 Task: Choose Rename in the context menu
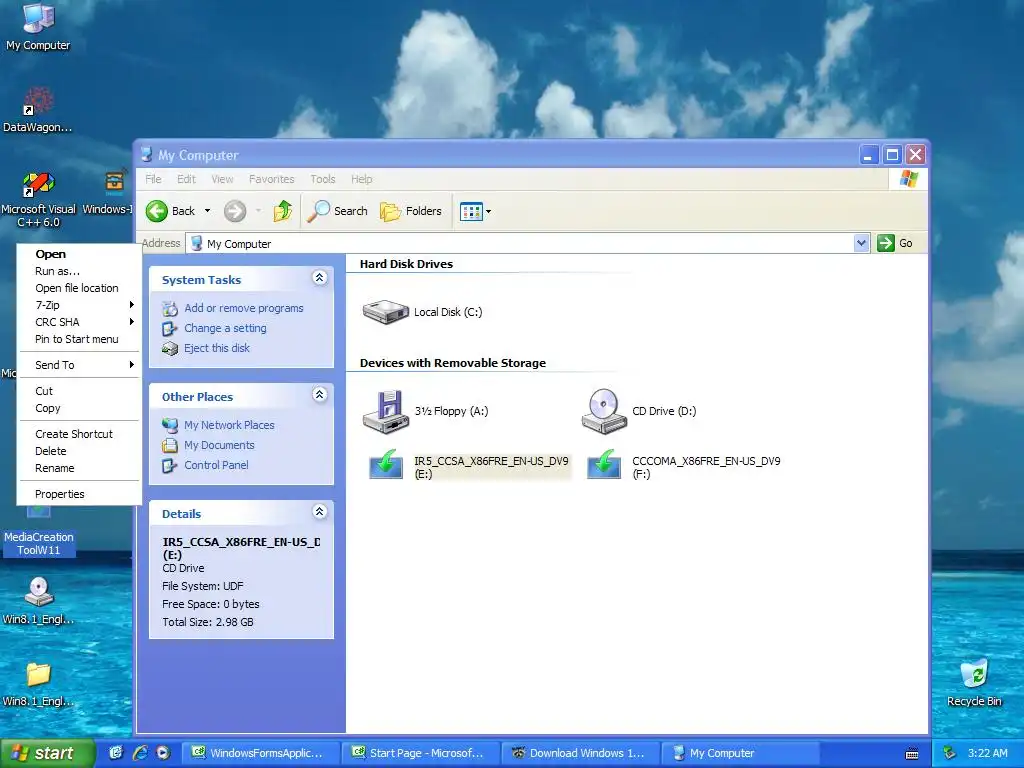pyautogui.click(x=78, y=468)
